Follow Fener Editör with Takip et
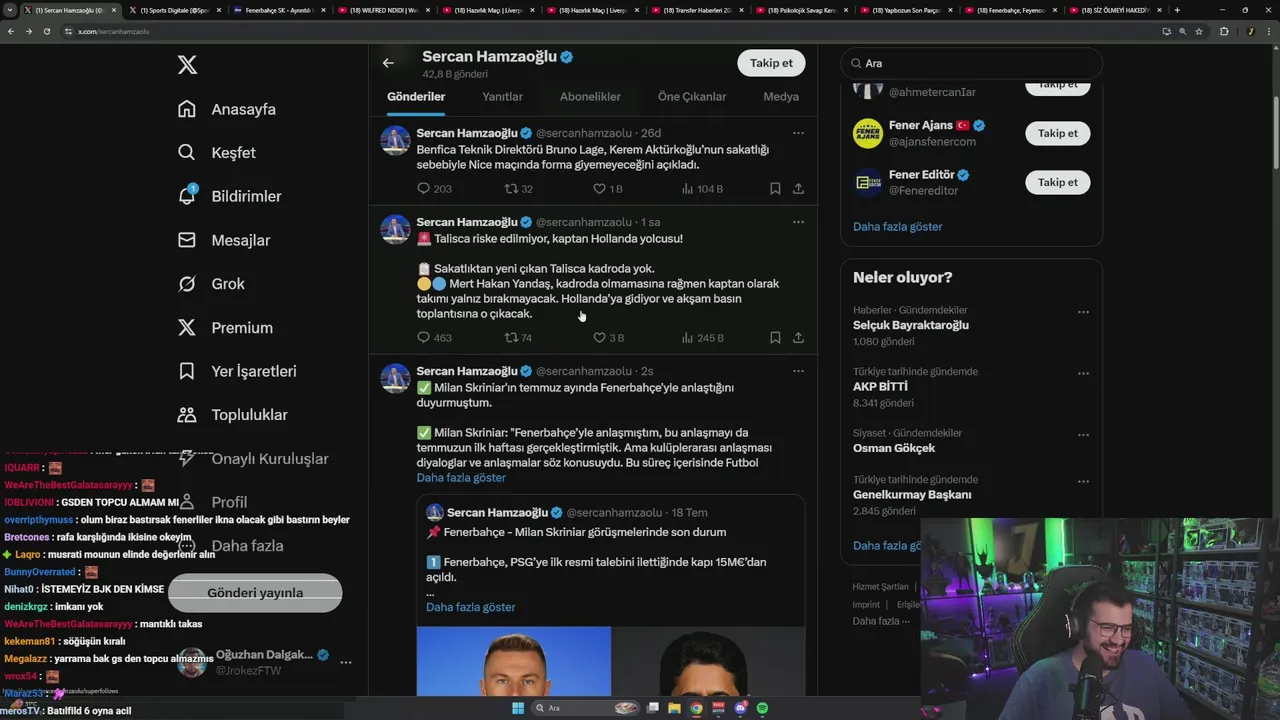This screenshot has height=720, width=1280. 1057,182
